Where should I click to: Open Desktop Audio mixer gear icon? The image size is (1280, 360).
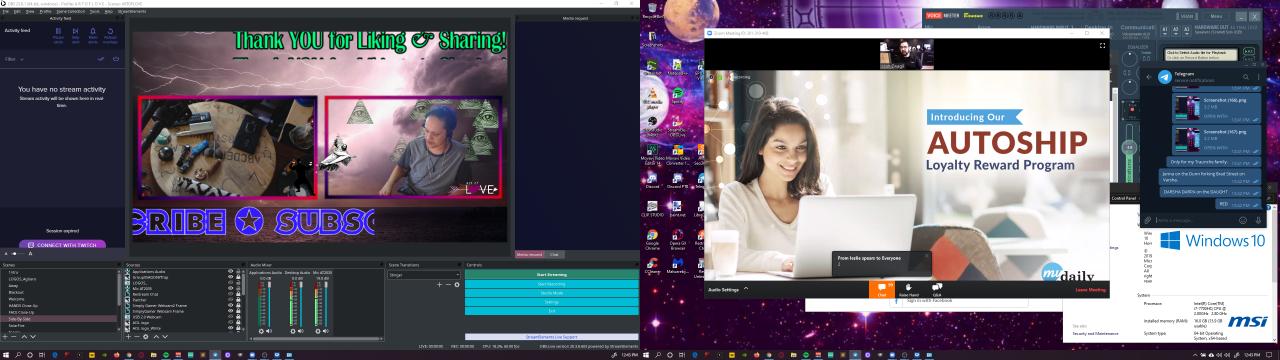pos(292,331)
